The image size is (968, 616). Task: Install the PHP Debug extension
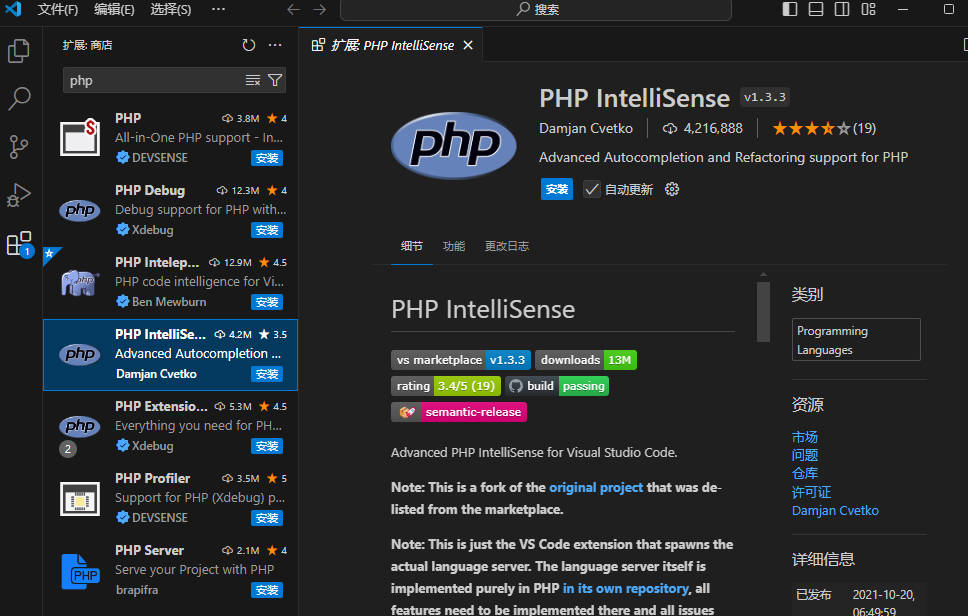(x=267, y=230)
